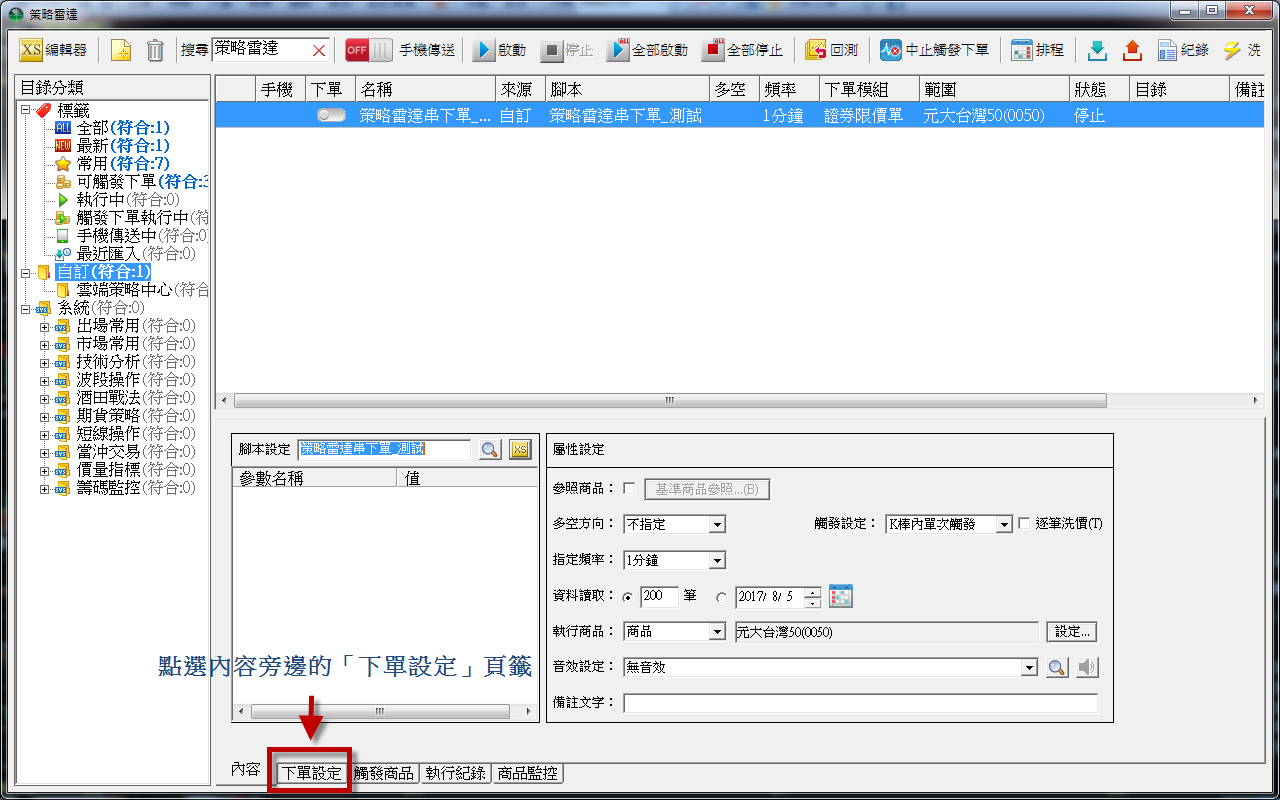Preview the sound with the speaker icon
The width and height of the screenshot is (1280, 800).
1087,667
